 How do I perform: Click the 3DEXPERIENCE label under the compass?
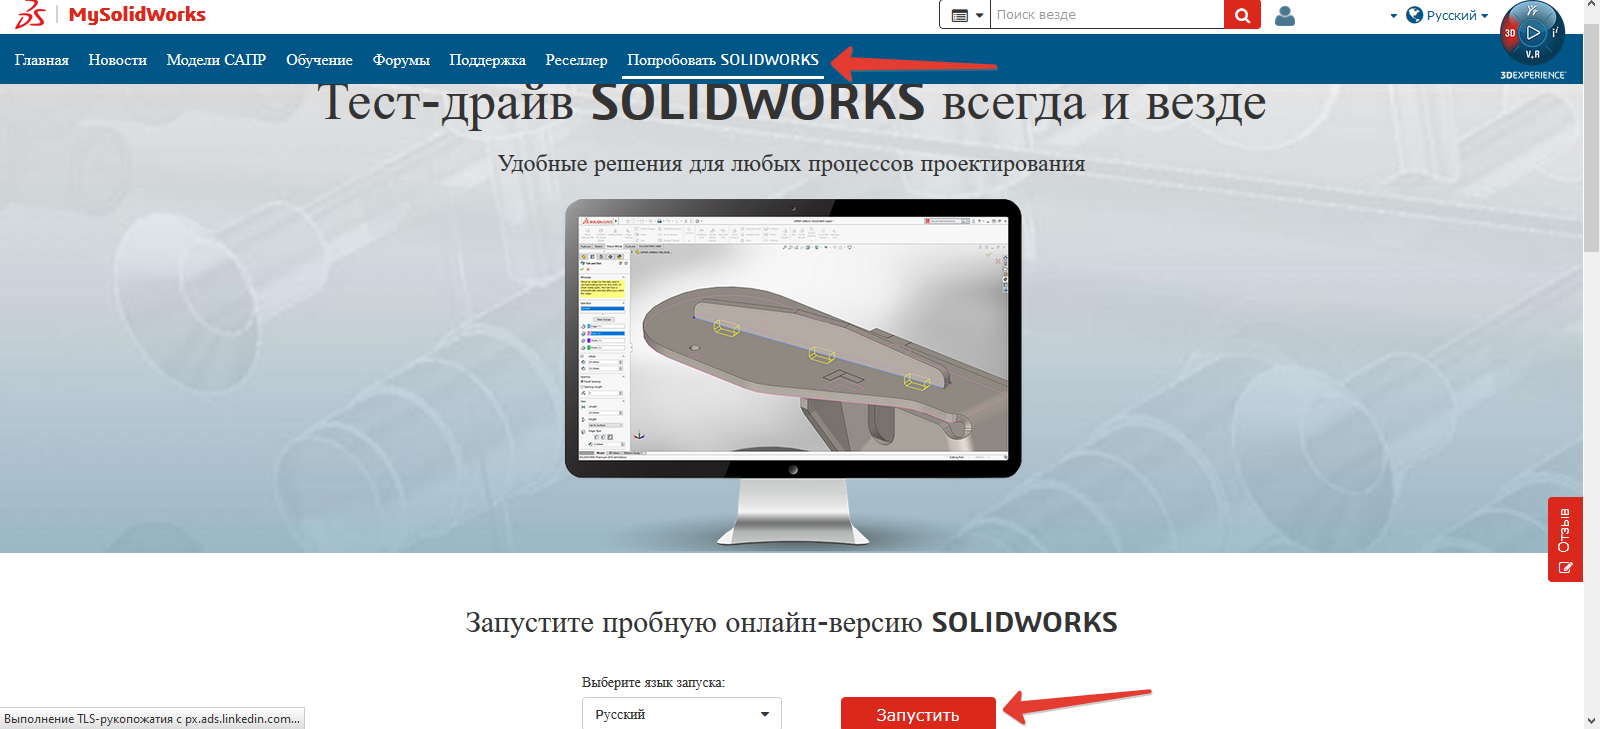pos(1533,75)
